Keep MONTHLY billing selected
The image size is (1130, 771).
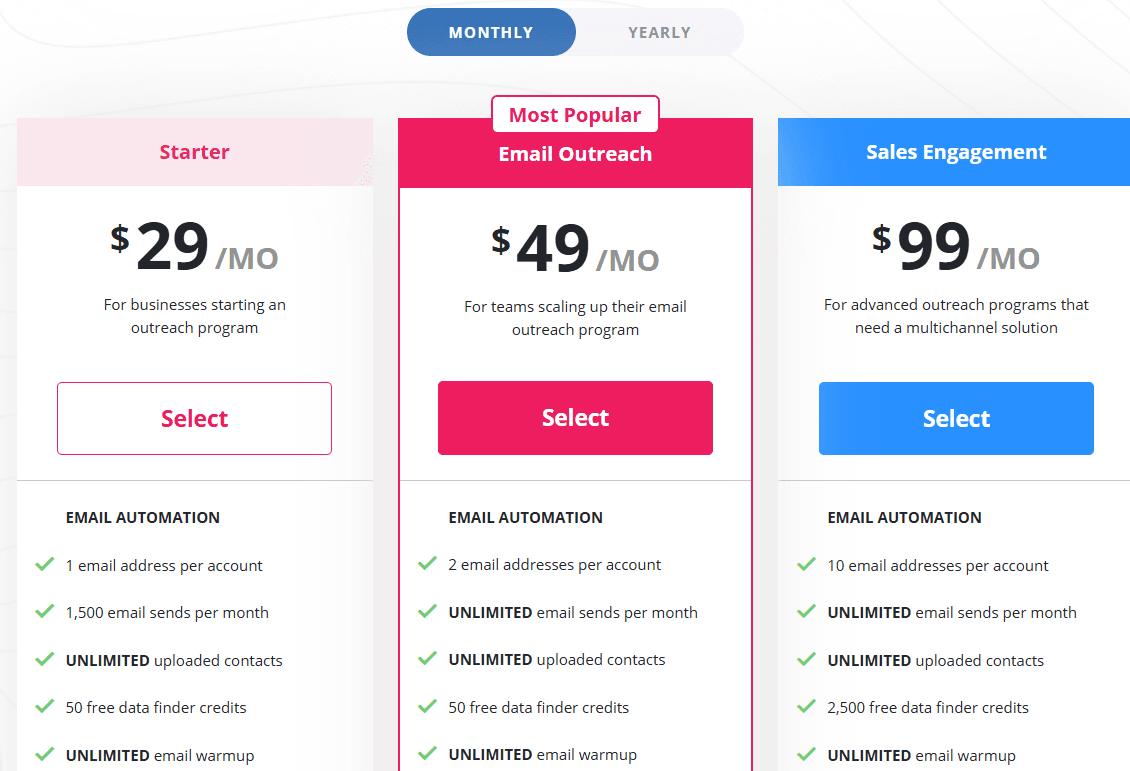click(x=491, y=32)
